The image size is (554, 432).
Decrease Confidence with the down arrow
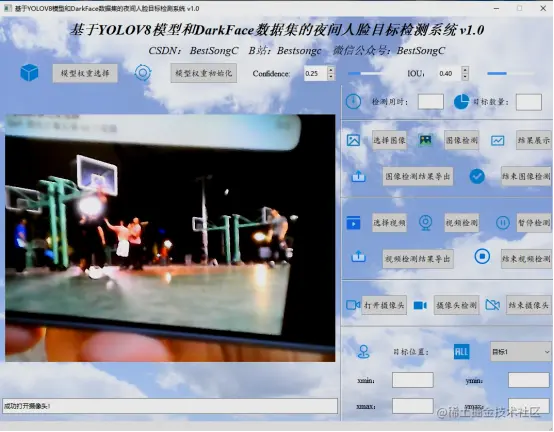point(331,77)
